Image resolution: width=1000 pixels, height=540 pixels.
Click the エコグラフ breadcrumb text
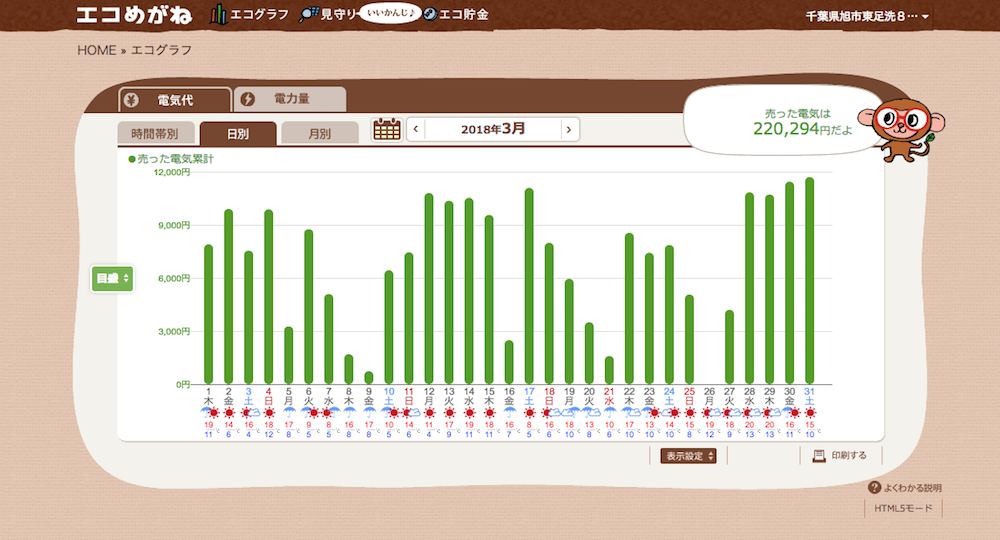click(x=161, y=50)
